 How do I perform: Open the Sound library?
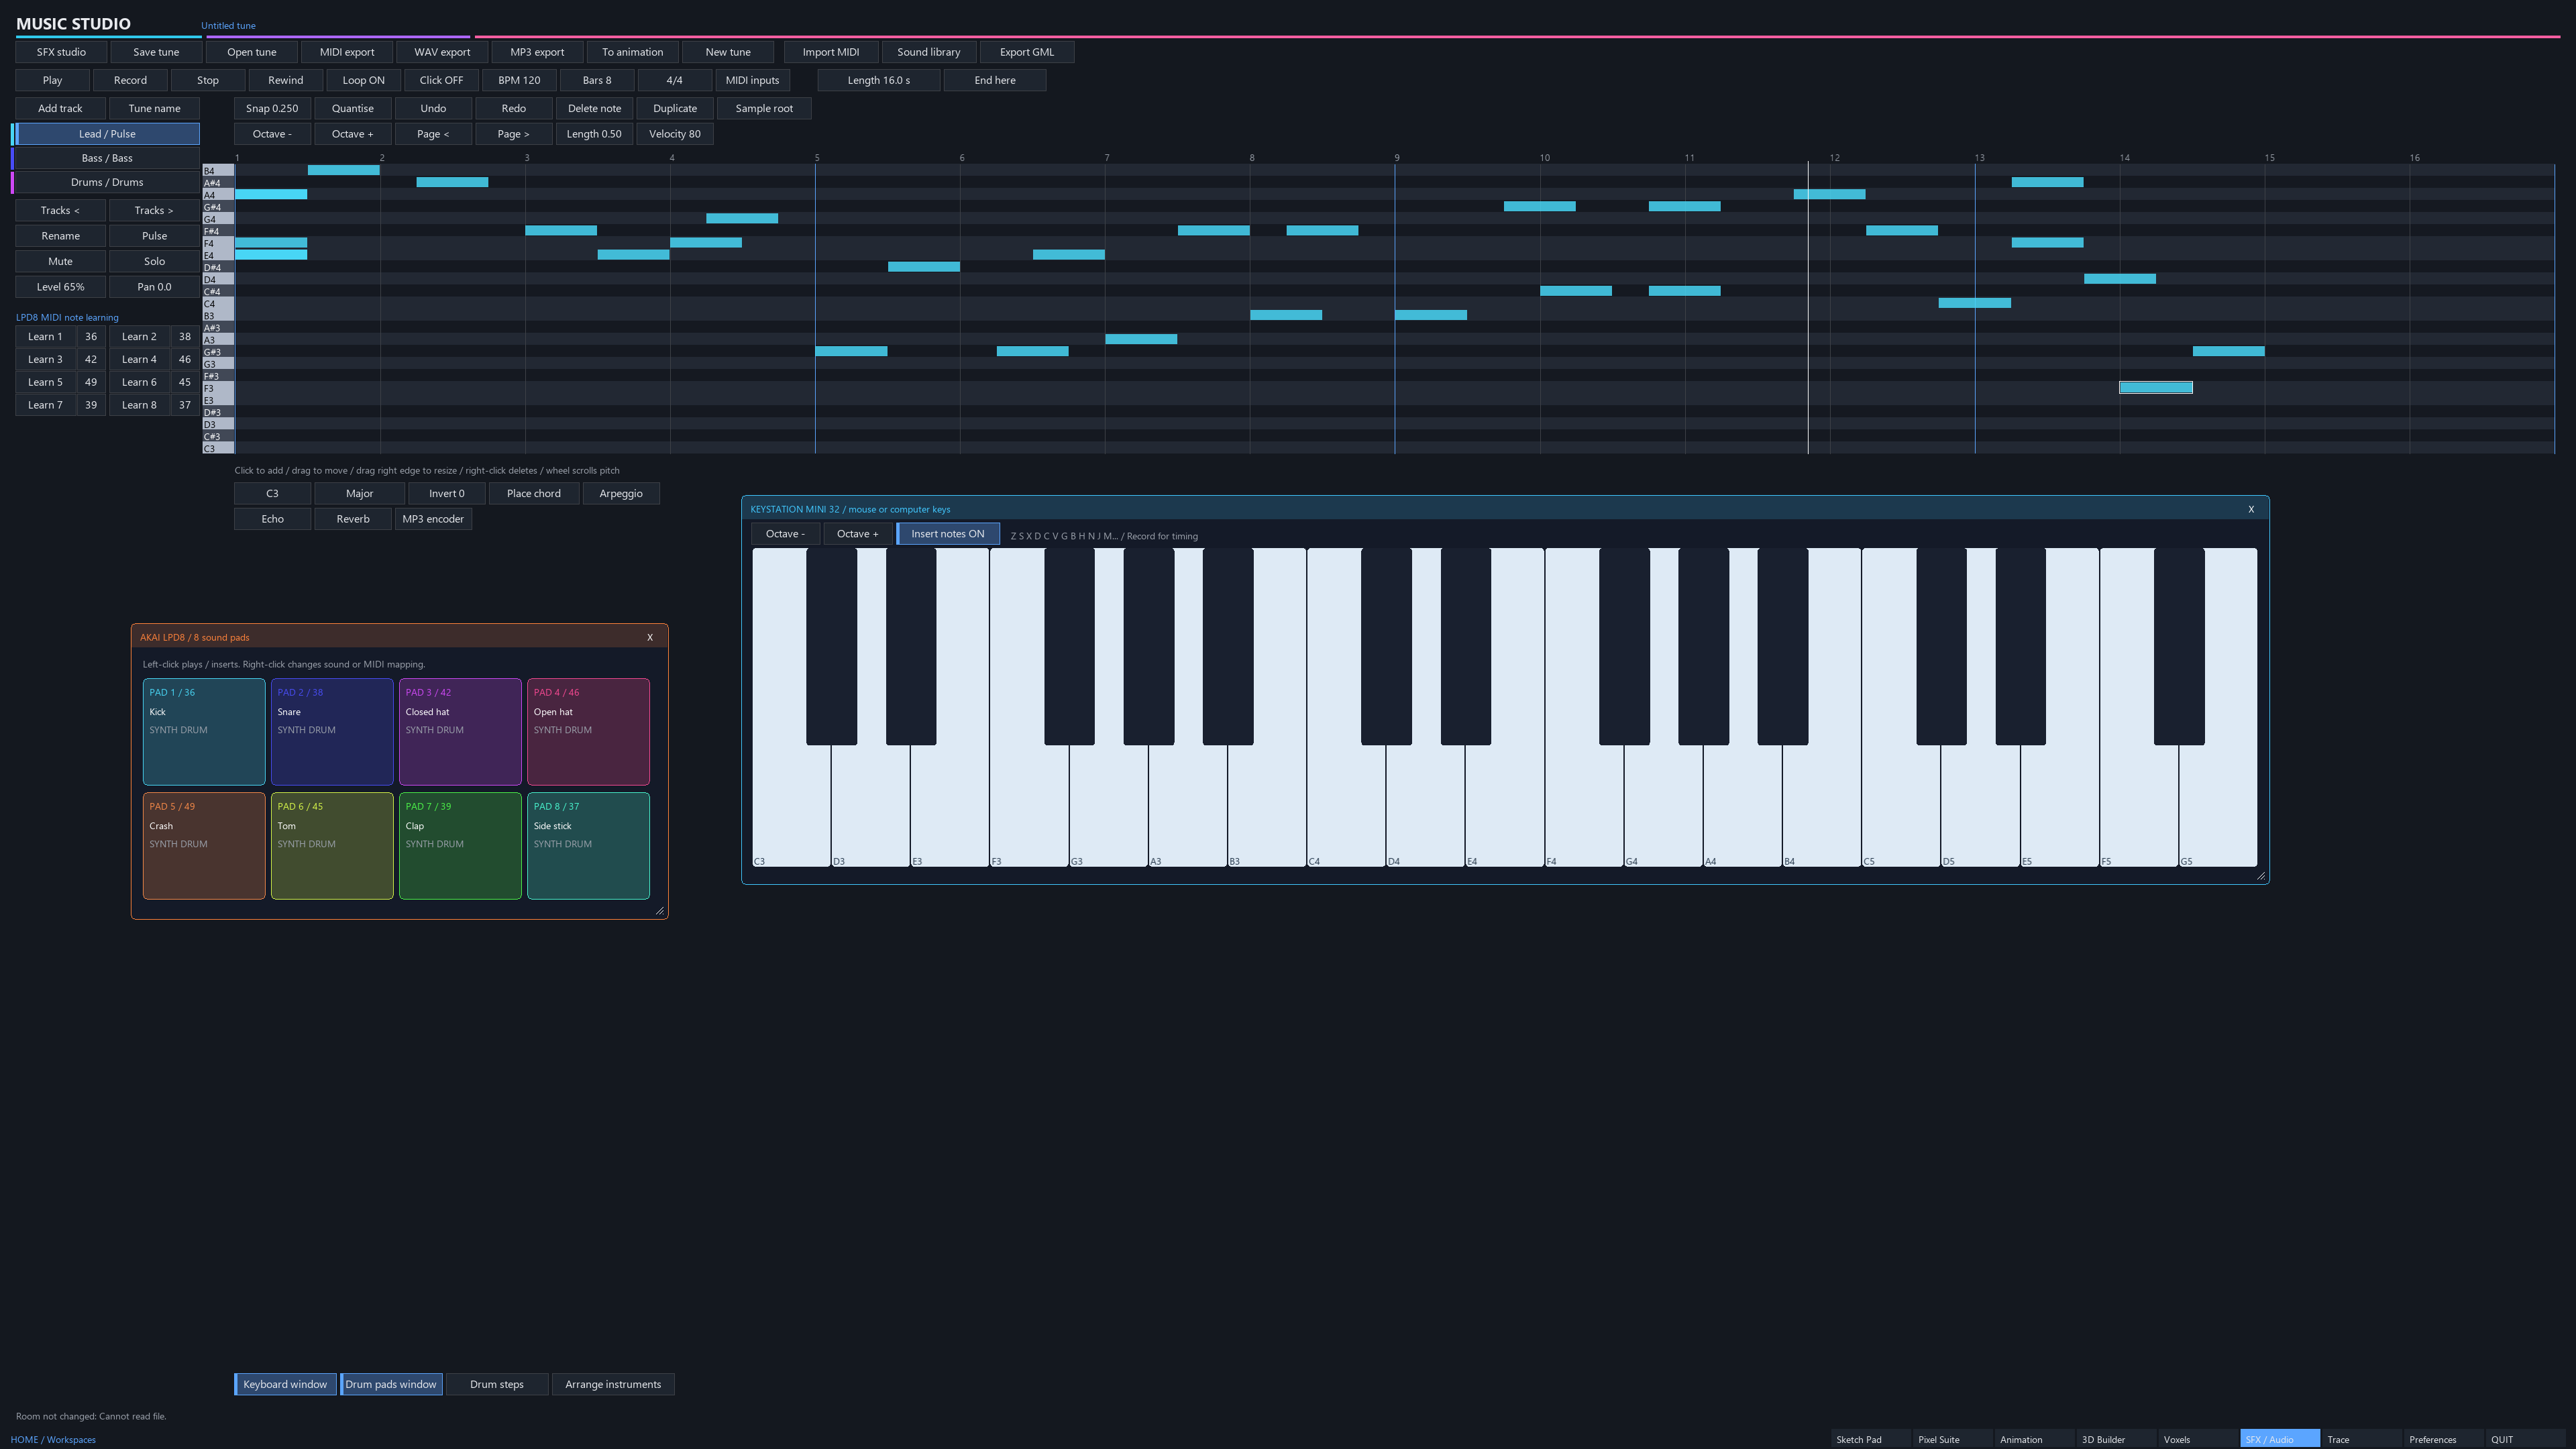click(929, 52)
